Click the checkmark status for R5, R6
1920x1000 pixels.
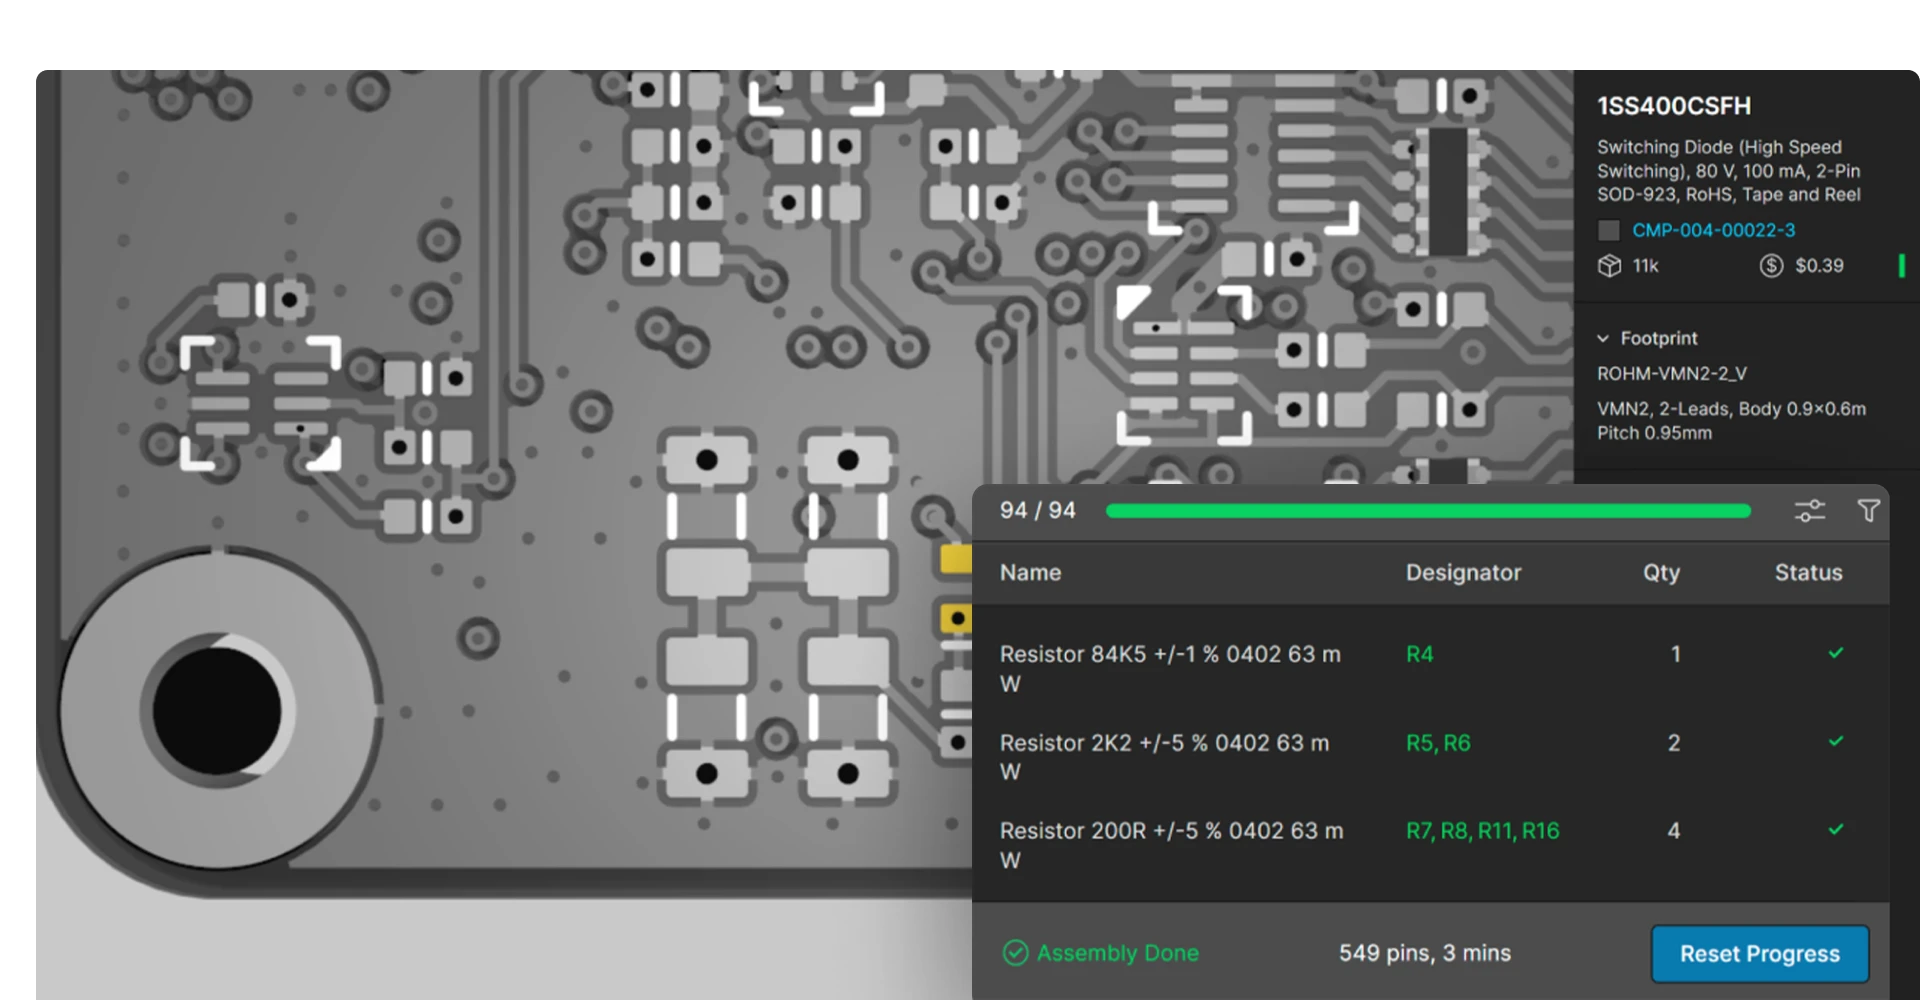tap(1836, 741)
